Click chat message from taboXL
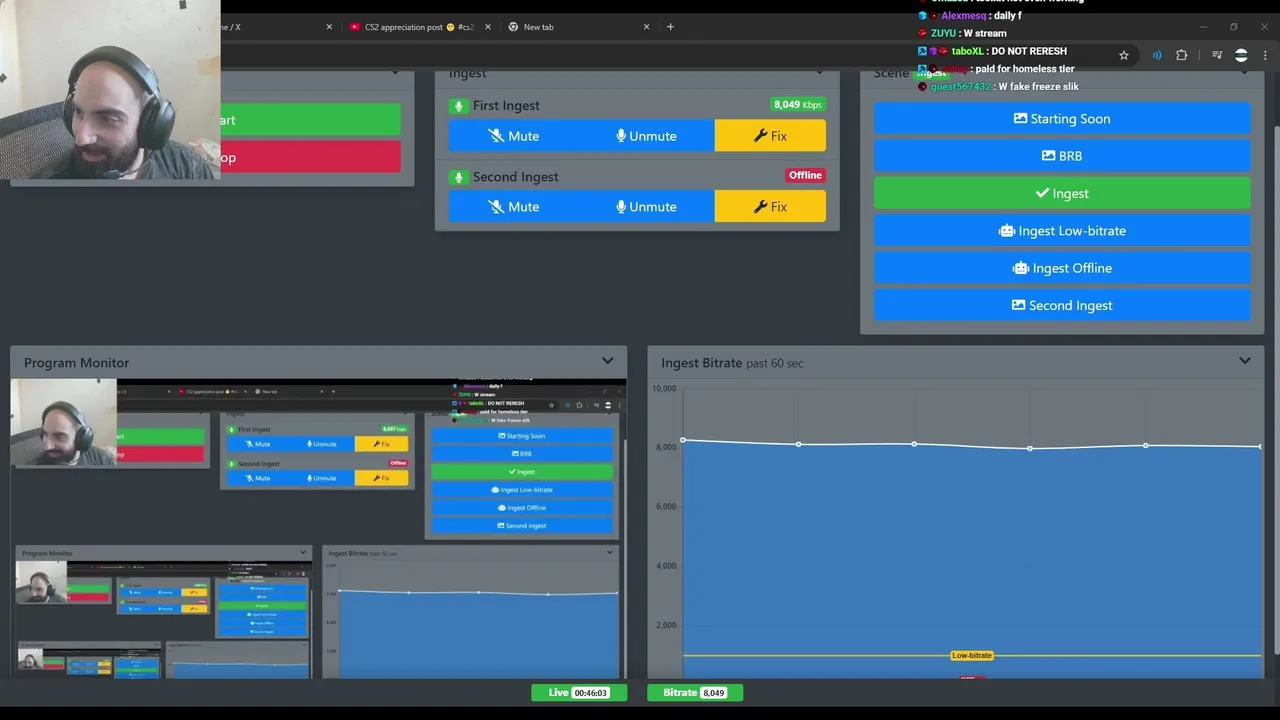1280x720 pixels. 992,51
